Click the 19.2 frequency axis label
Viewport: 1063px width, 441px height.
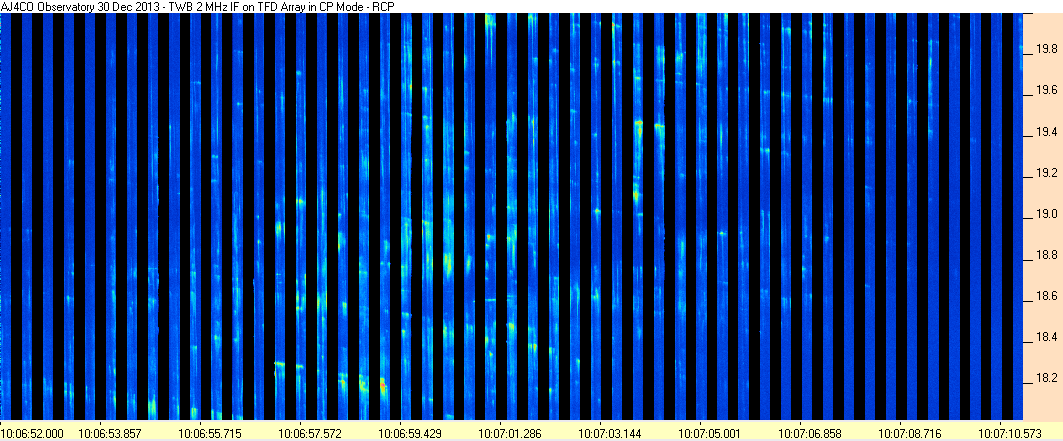(x=1047, y=173)
